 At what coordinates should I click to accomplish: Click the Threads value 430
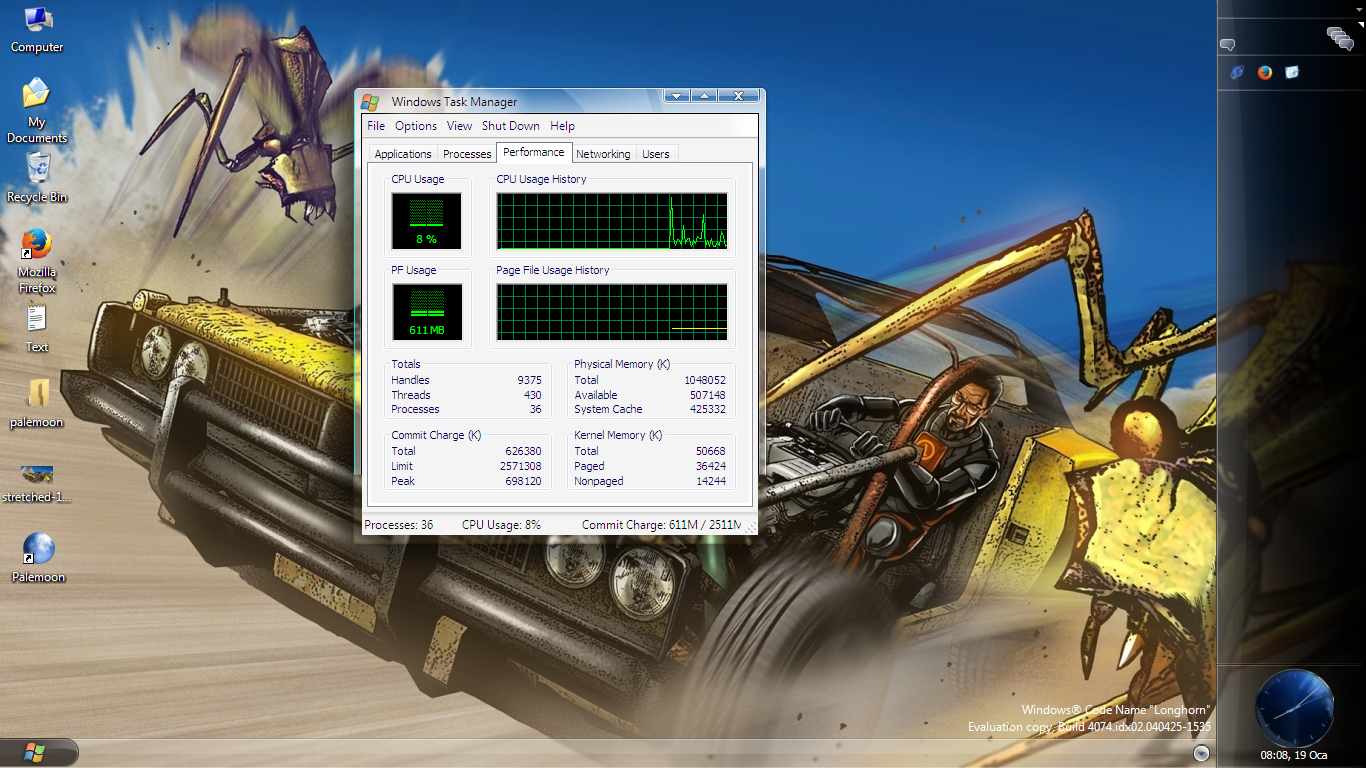[532, 395]
